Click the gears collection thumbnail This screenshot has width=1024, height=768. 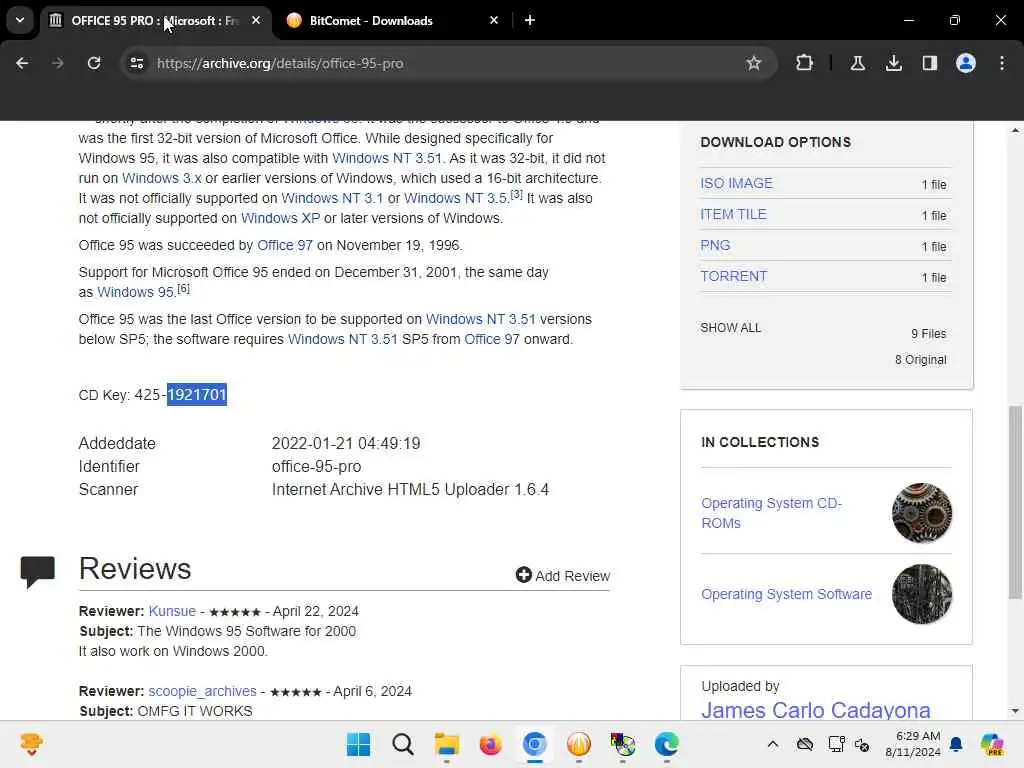point(921,513)
